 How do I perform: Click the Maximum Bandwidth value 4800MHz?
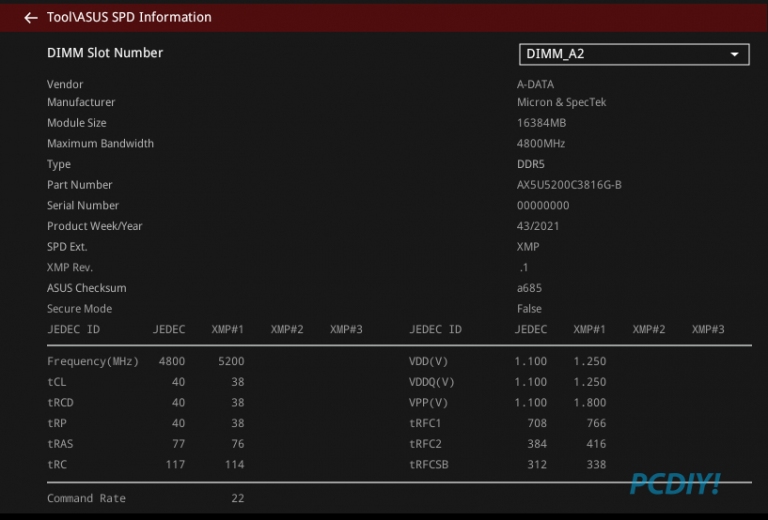pos(541,143)
